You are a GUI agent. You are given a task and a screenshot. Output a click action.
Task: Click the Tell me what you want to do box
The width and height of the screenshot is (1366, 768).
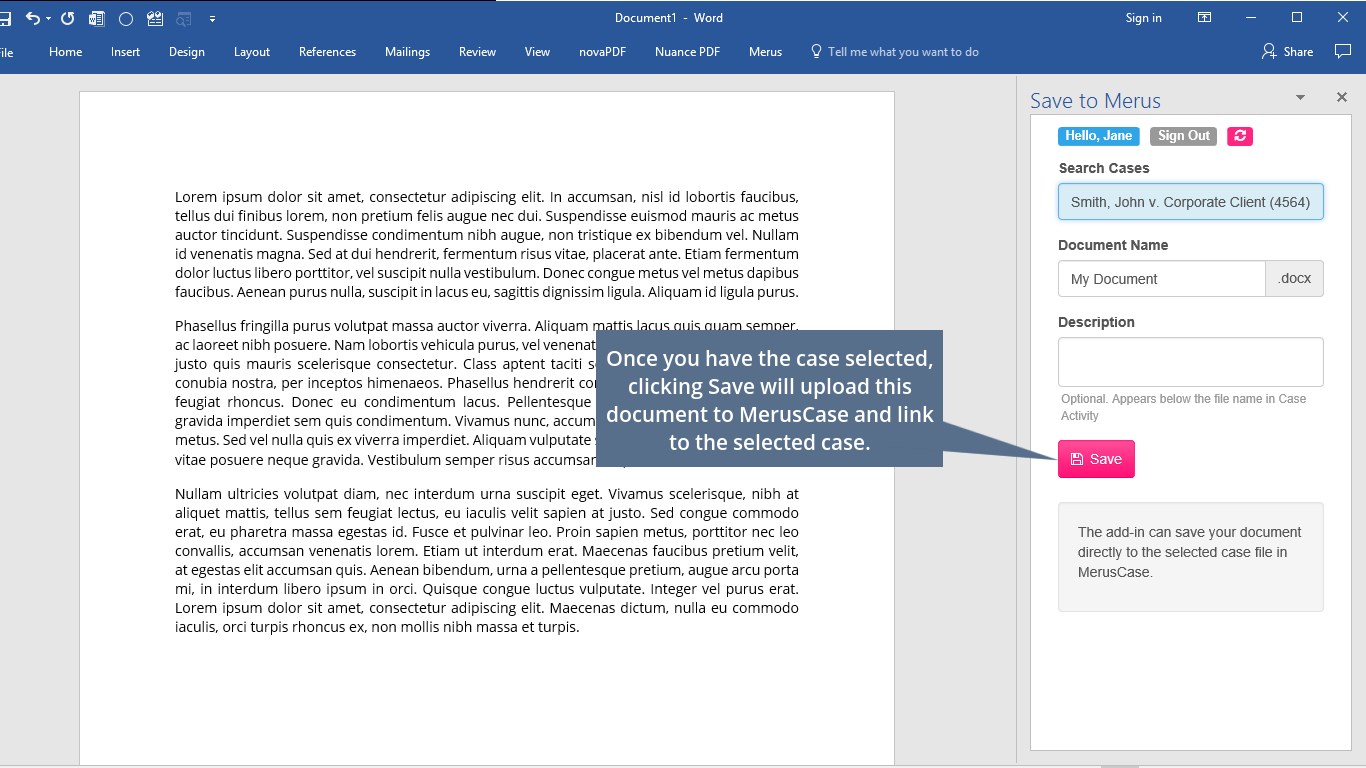pos(894,52)
